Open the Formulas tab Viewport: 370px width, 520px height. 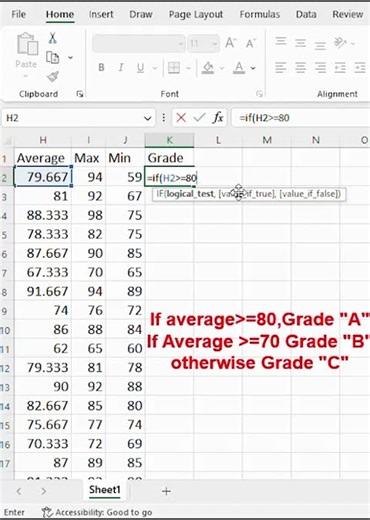pyautogui.click(x=260, y=14)
